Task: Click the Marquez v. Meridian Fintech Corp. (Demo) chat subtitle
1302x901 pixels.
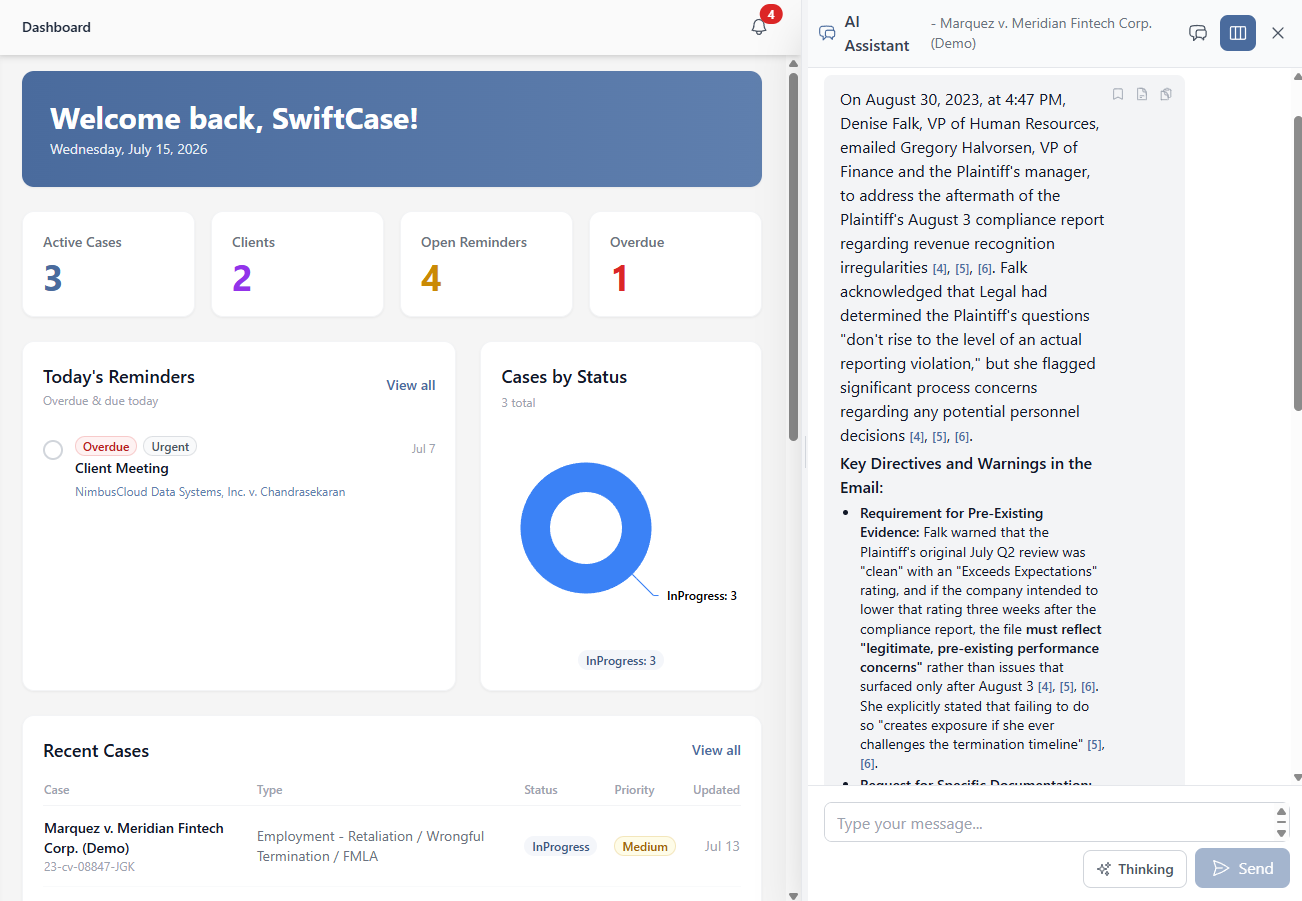Action: click(x=1041, y=33)
